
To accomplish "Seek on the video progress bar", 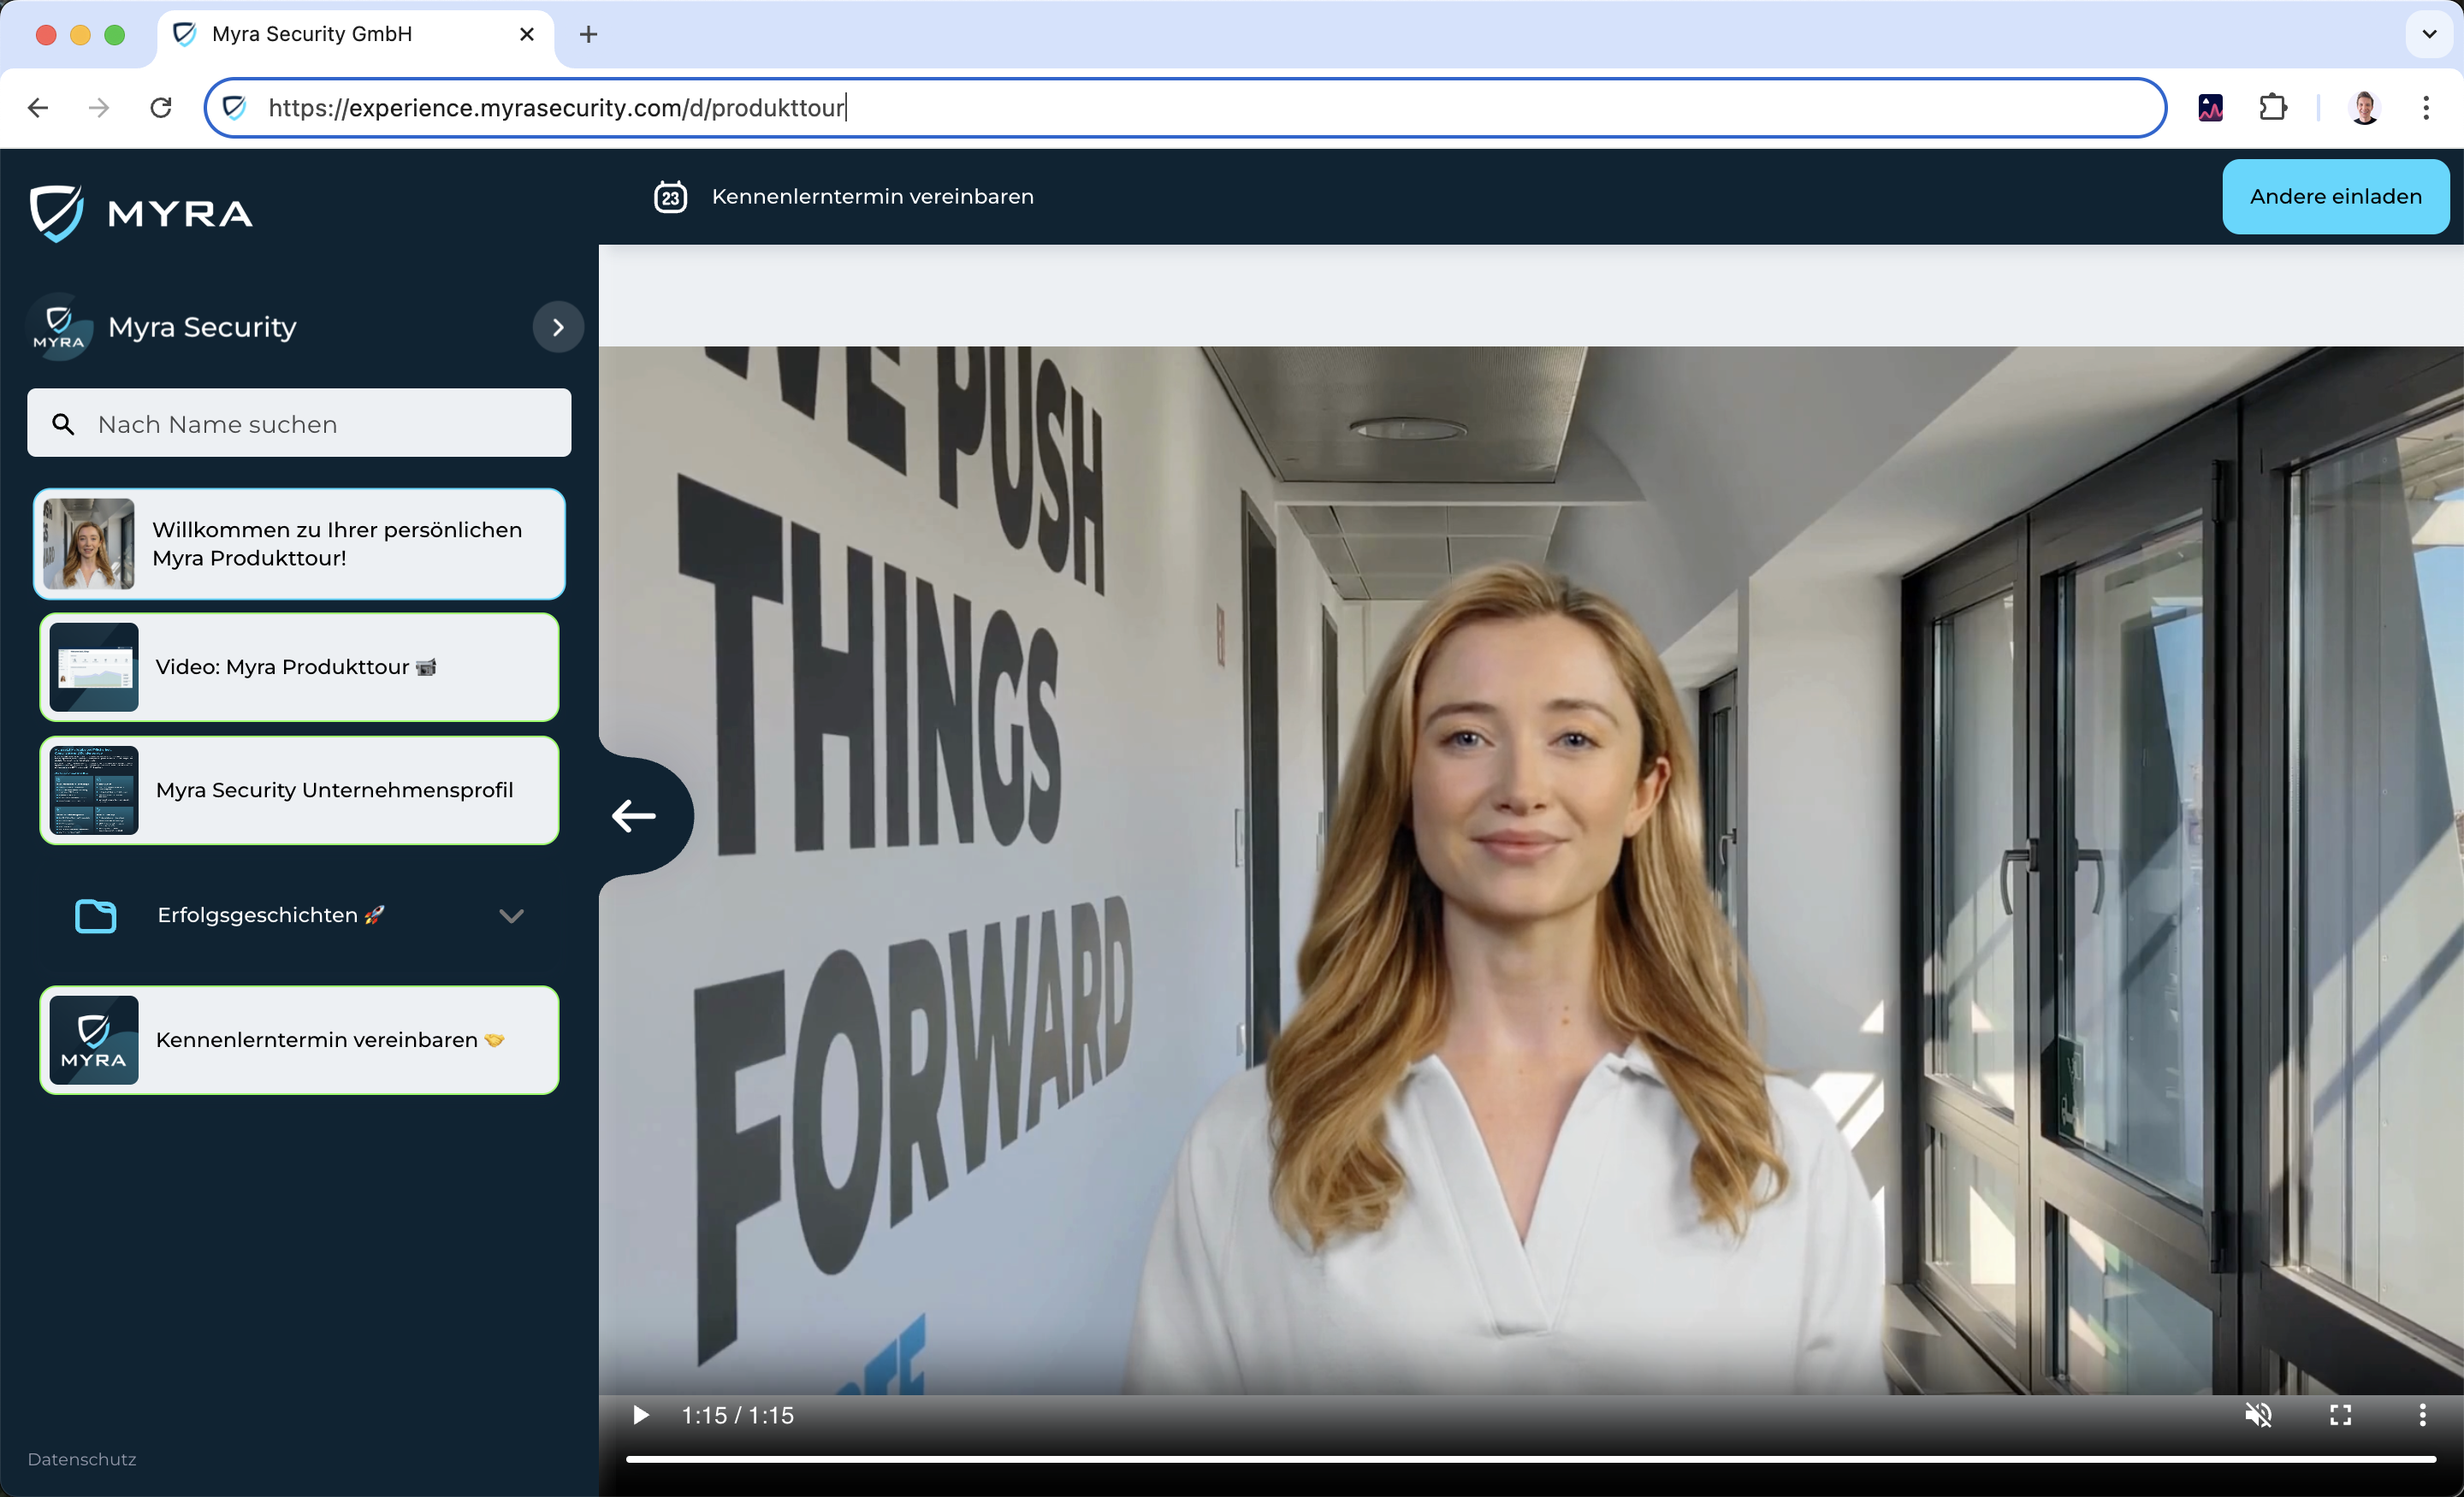I will 1530,1459.
